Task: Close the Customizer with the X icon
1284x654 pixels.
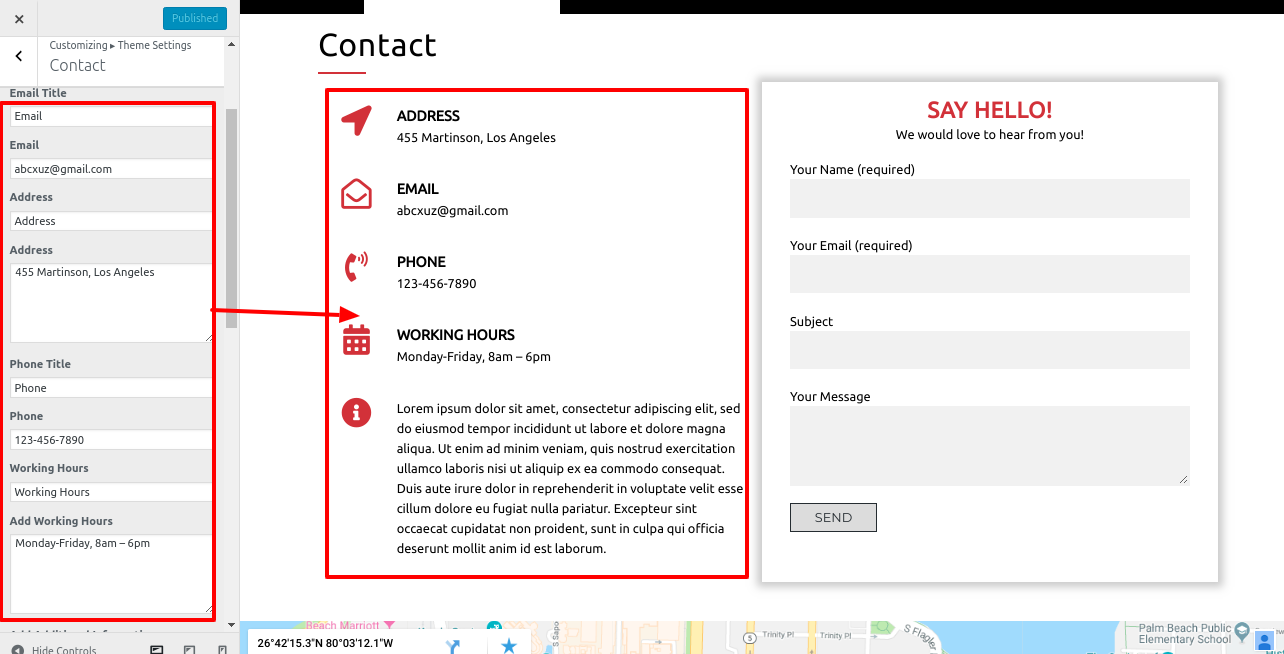Action: [19, 19]
